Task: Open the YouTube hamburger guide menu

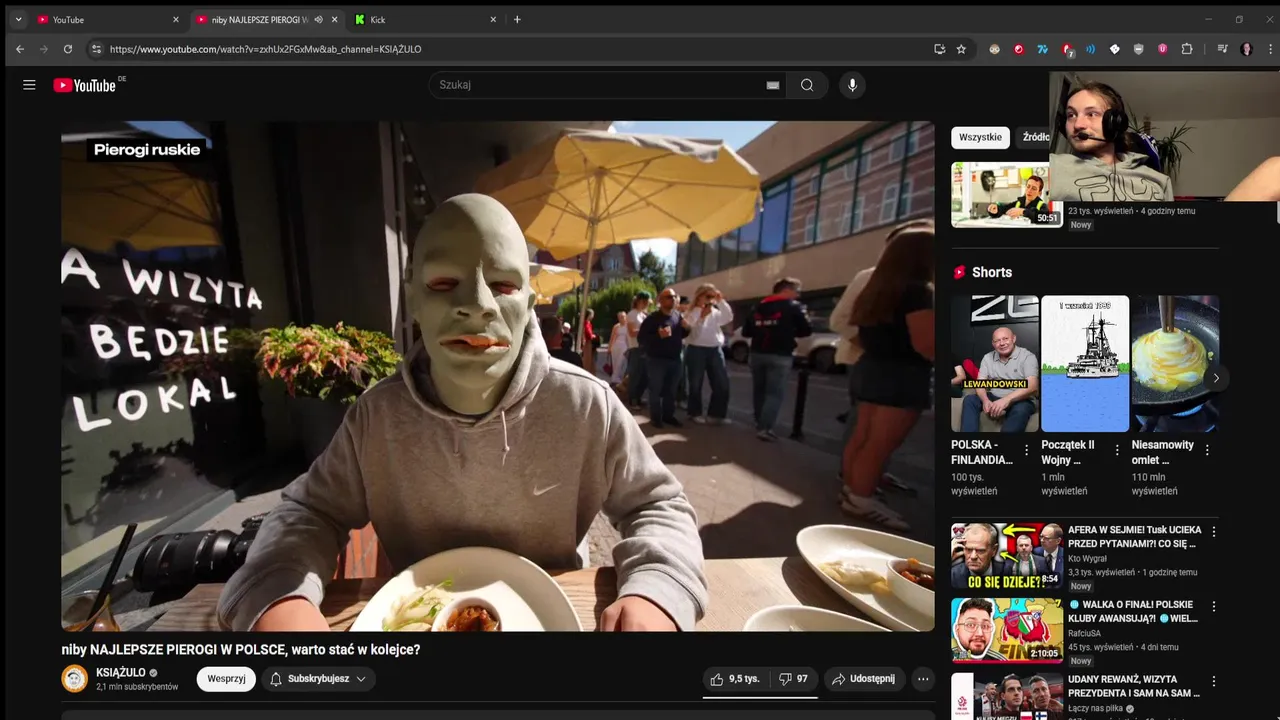Action: tap(29, 85)
